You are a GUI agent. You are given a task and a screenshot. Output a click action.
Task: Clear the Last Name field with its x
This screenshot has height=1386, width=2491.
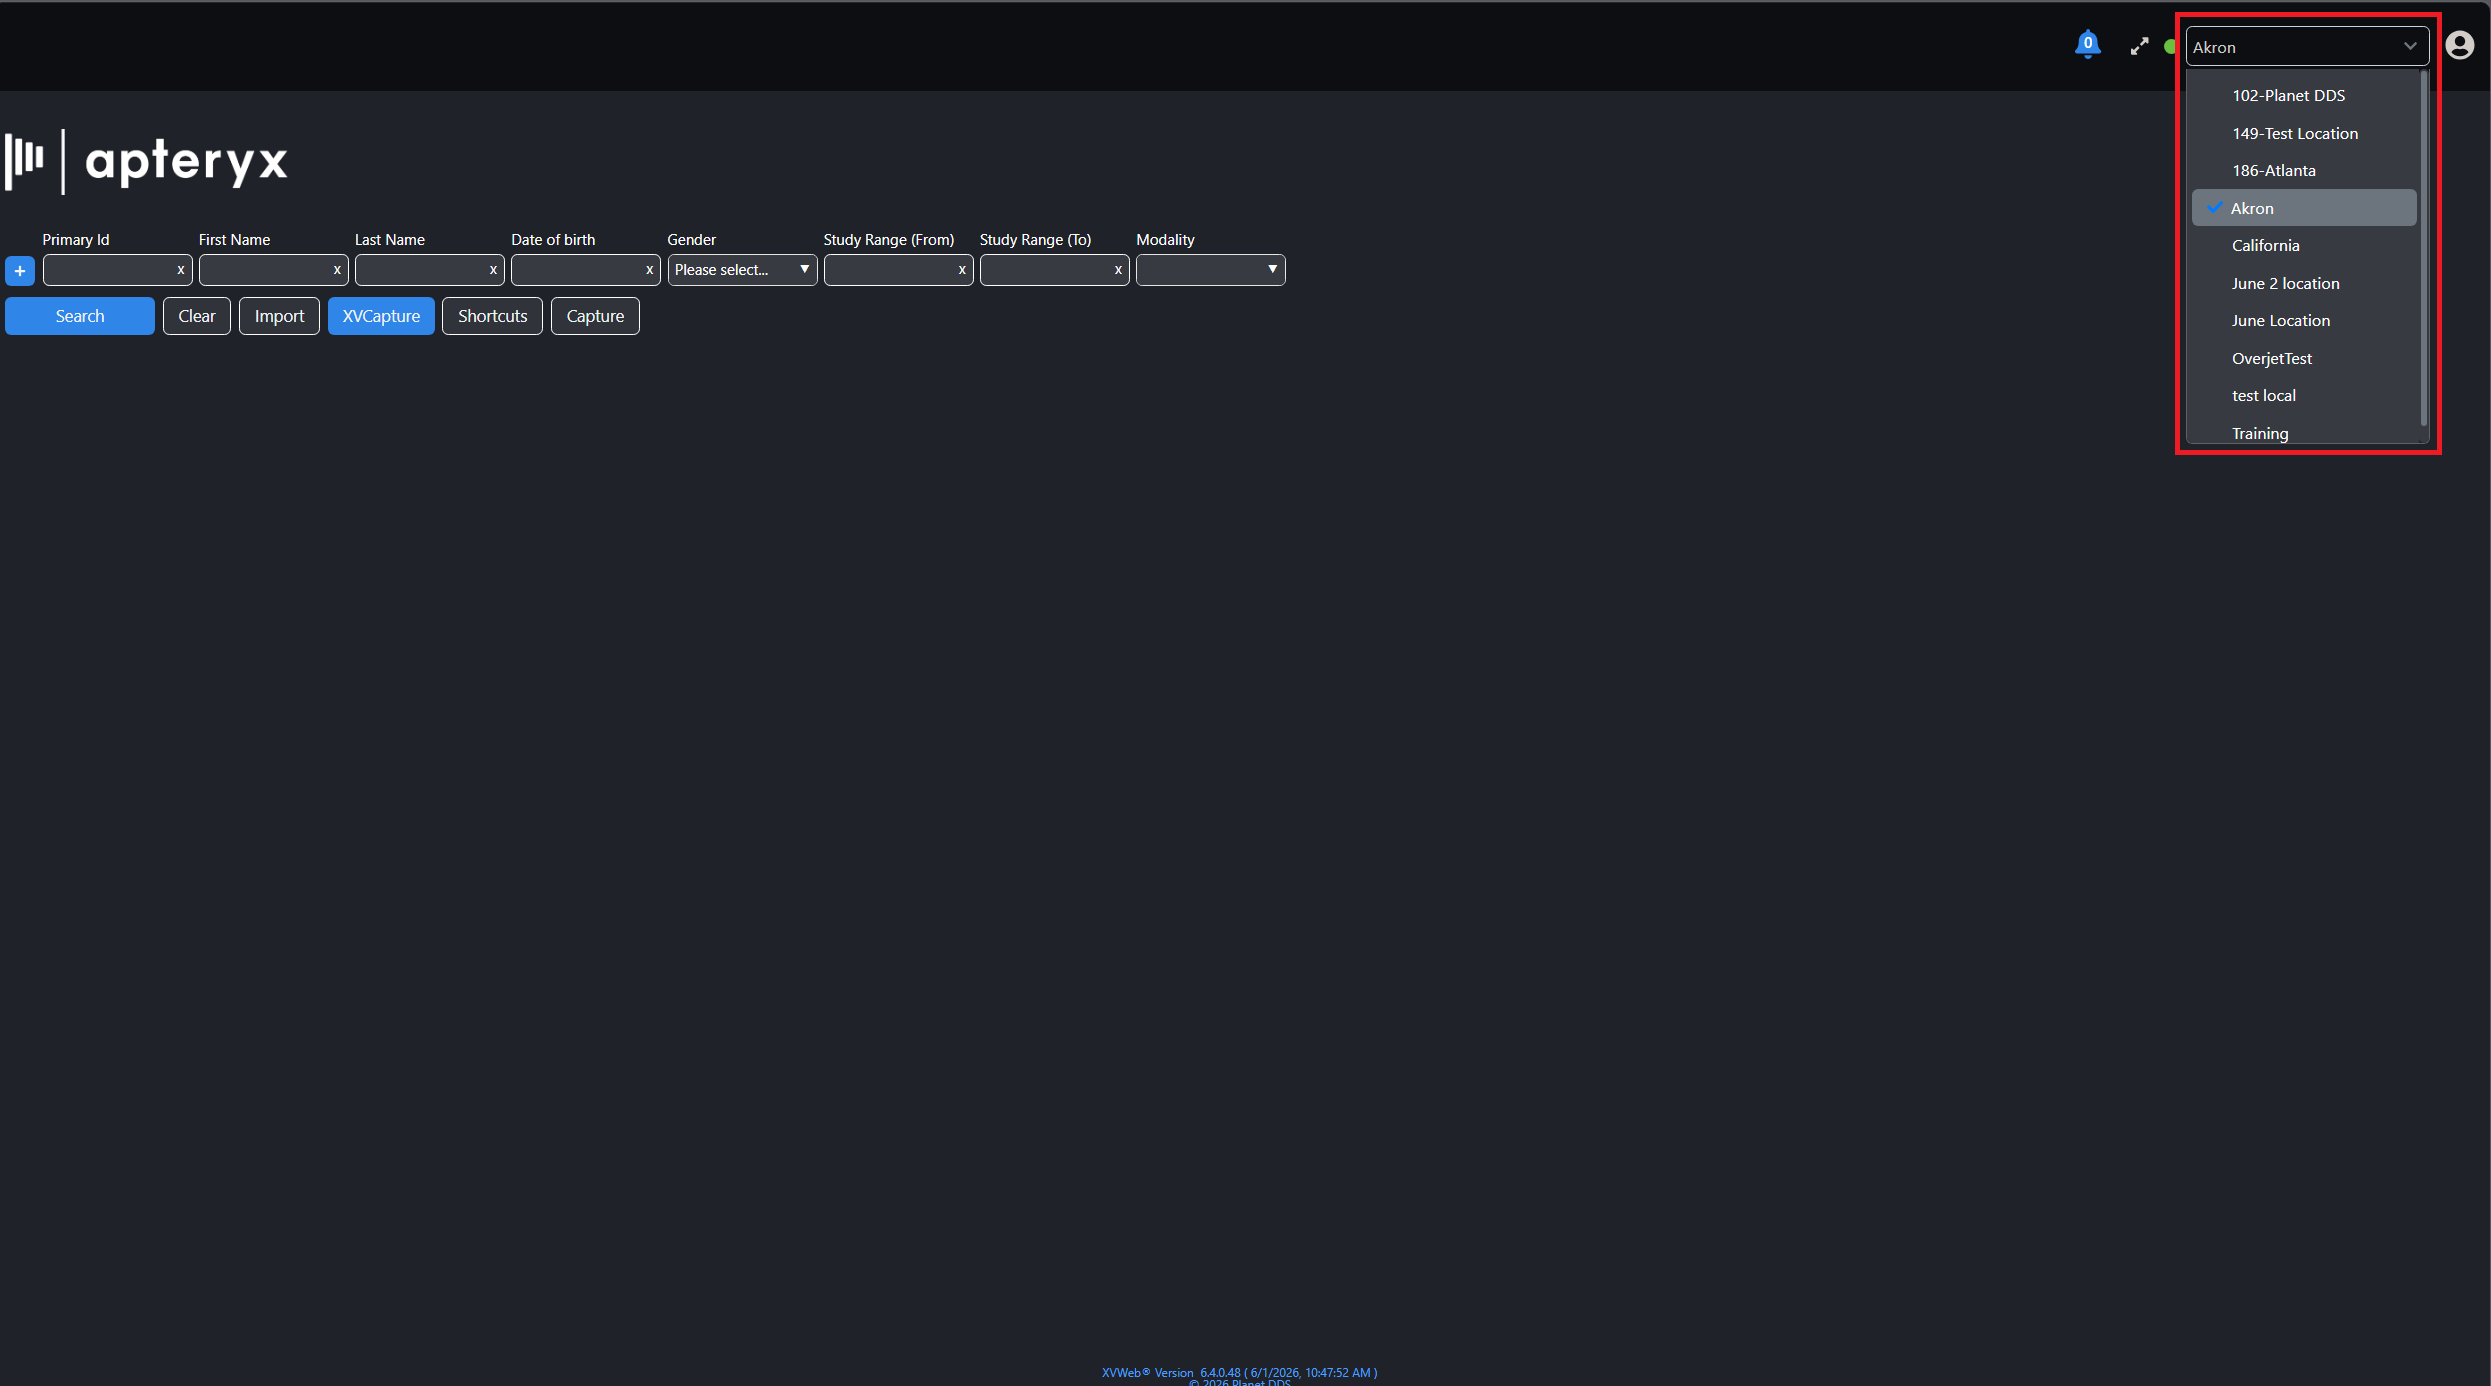pyautogui.click(x=493, y=270)
